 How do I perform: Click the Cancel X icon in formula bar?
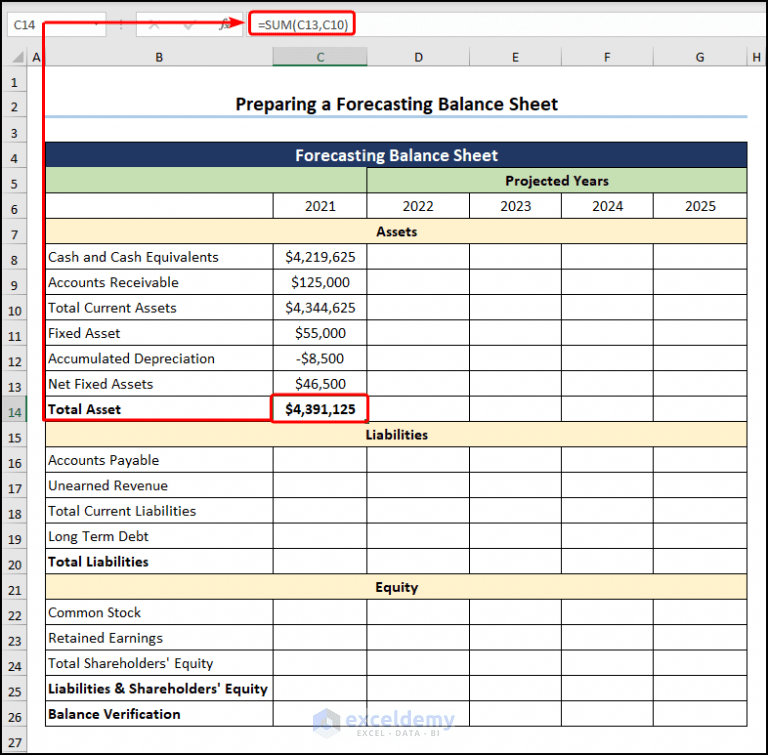[x=154, y=24]
